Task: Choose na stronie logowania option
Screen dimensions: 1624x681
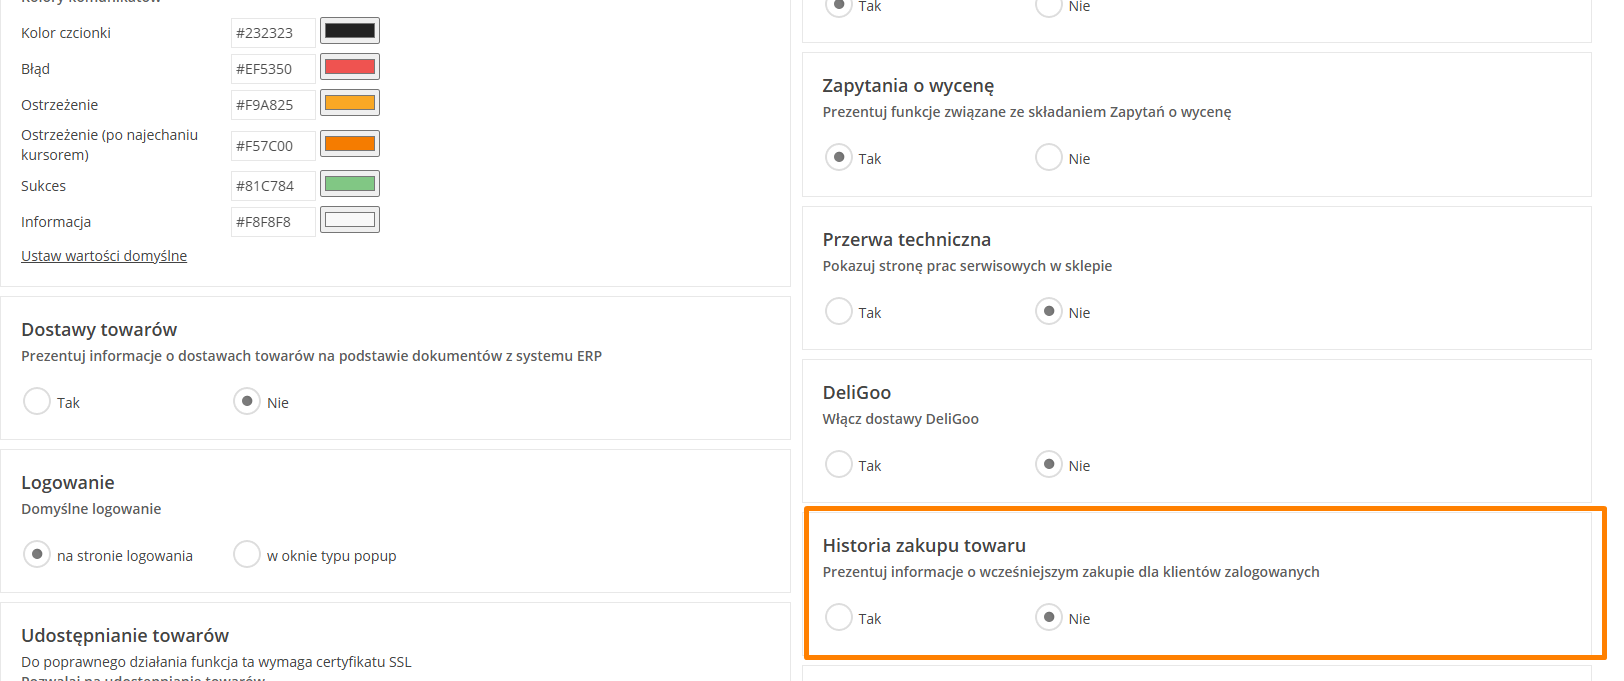Action: [x=37, y=554]
